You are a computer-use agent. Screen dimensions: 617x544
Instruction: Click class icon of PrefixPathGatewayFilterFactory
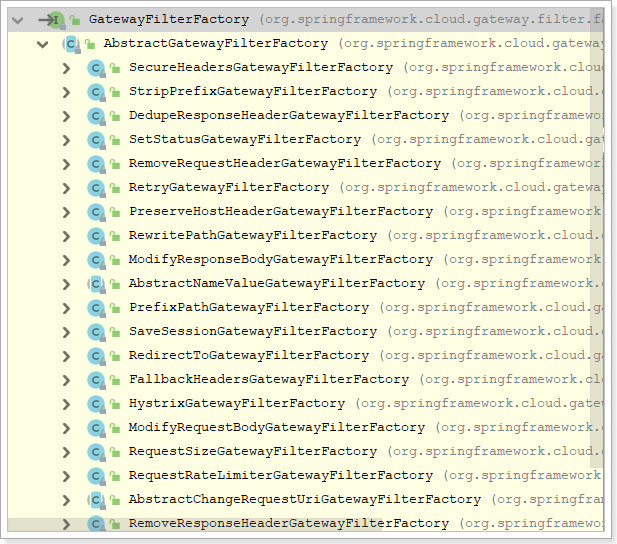pos(96,309)
